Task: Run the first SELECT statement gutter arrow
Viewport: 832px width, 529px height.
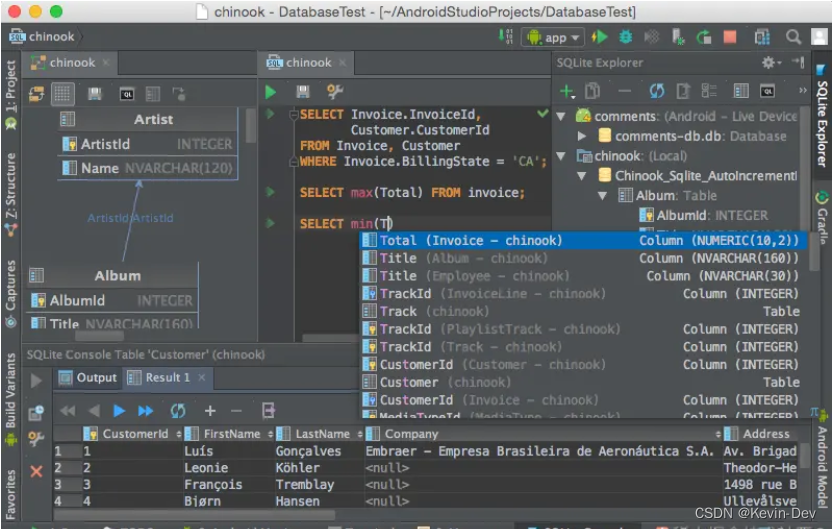Action: pyautogui.click(x=270, y=114)
